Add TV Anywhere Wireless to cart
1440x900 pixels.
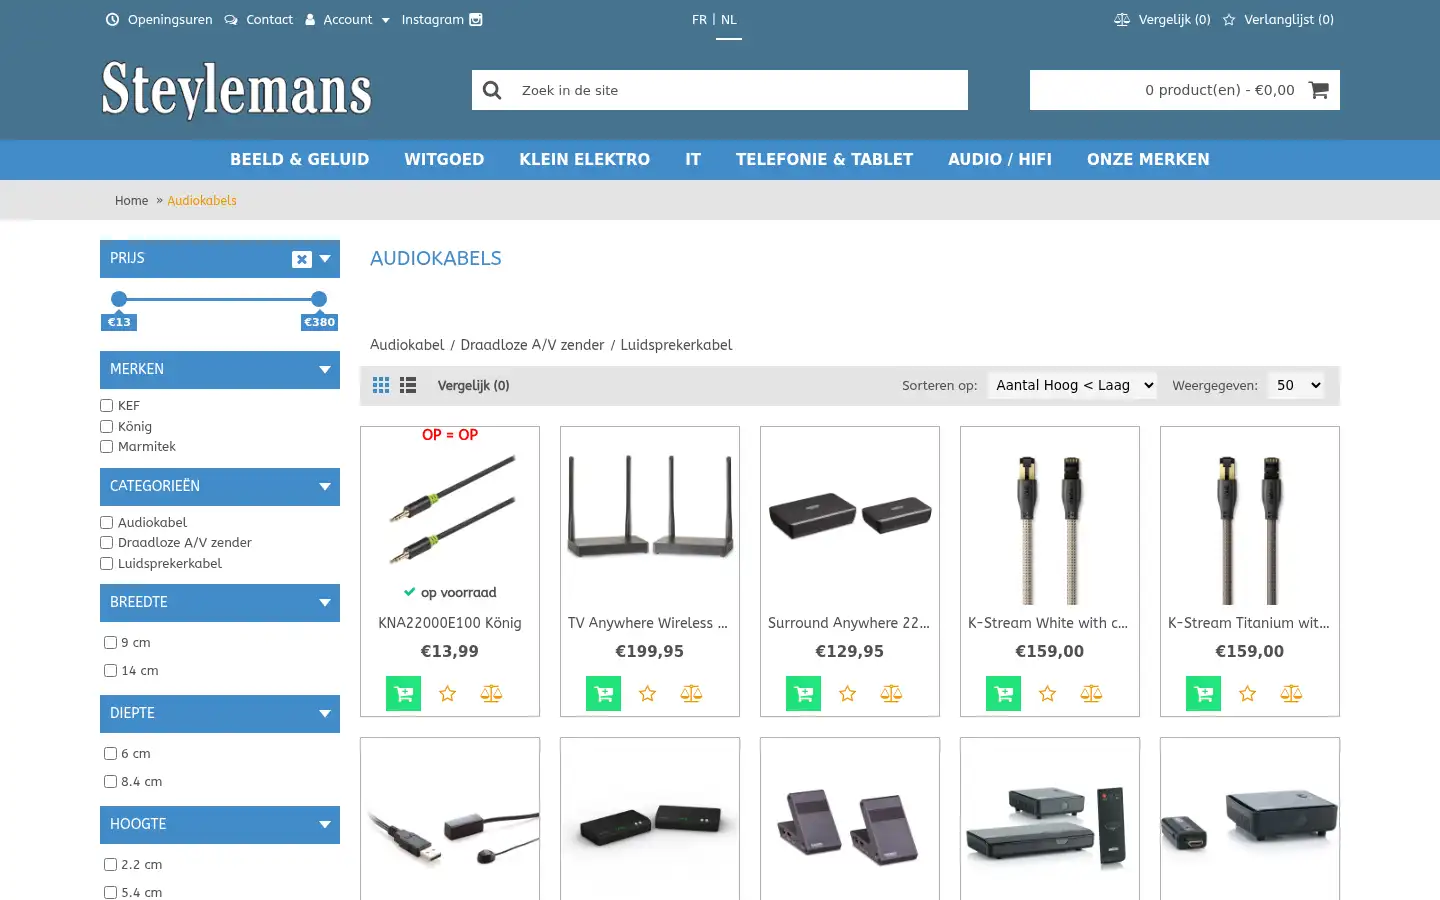point(603,693)
